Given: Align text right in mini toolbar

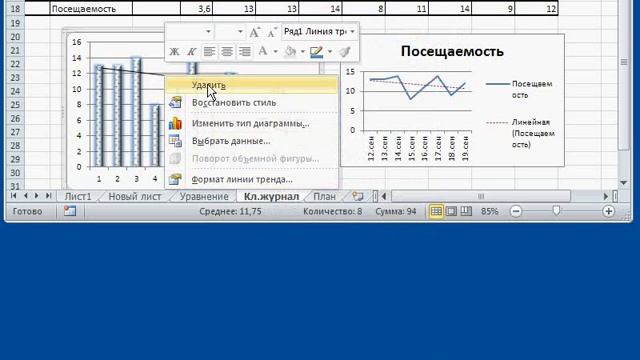Looking at the screenshot, I should tap(244, 52).
